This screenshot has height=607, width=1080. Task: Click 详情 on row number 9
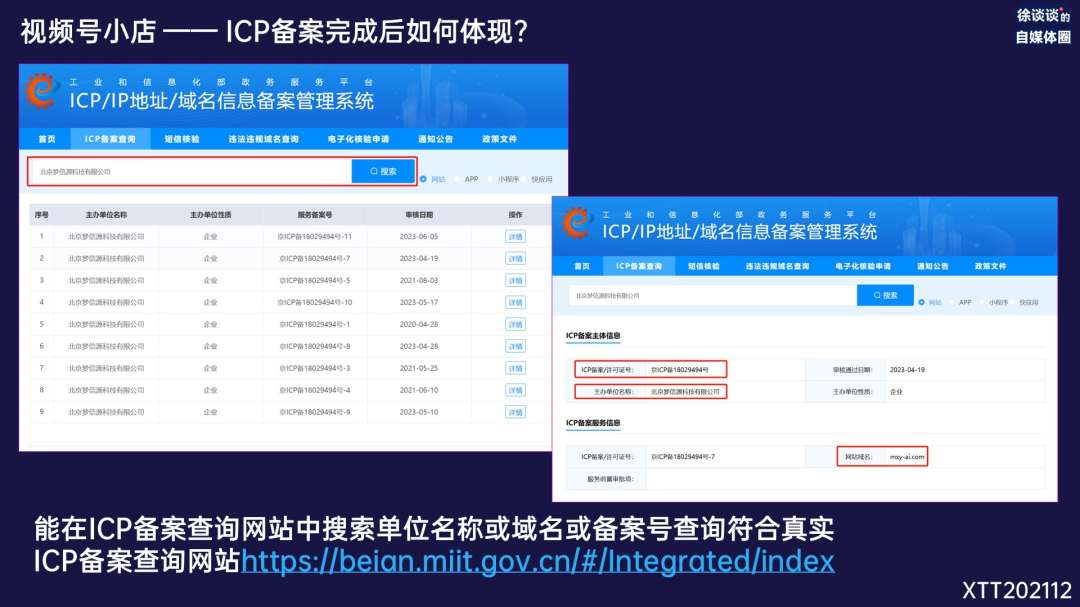(515, 412)
